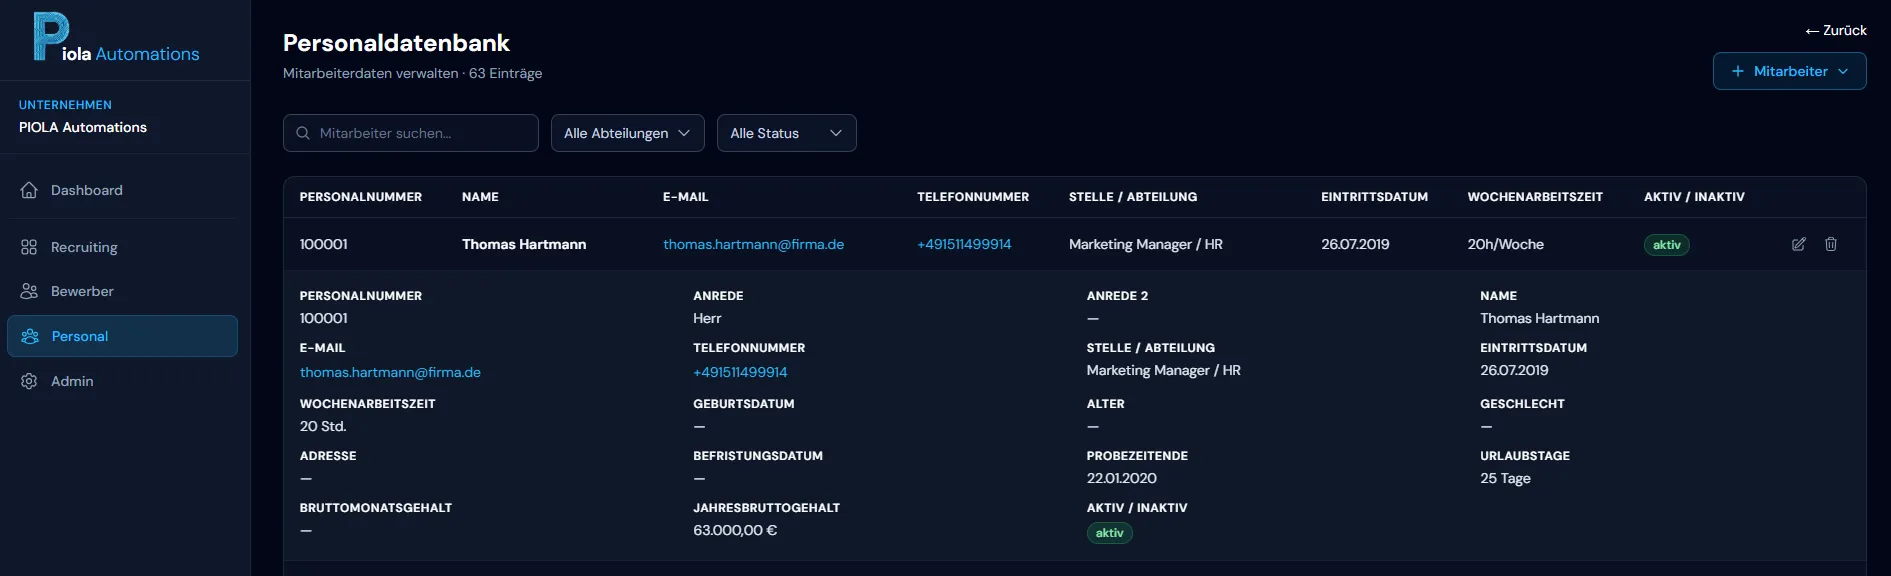Click the magnifier icon in search field
The width and height of the screenshot is (1891, 576).
[303, 133]
